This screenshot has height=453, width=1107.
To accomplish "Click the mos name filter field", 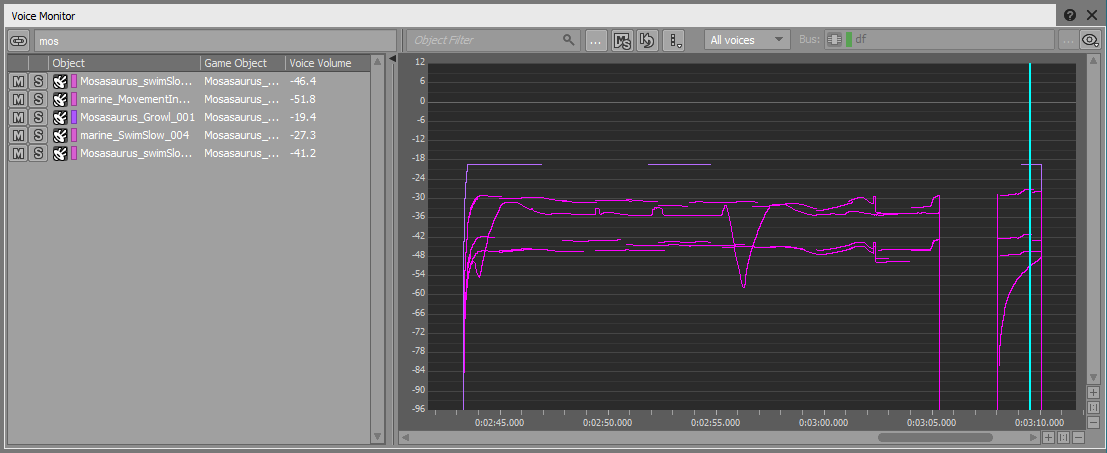I will pos(215,41).
